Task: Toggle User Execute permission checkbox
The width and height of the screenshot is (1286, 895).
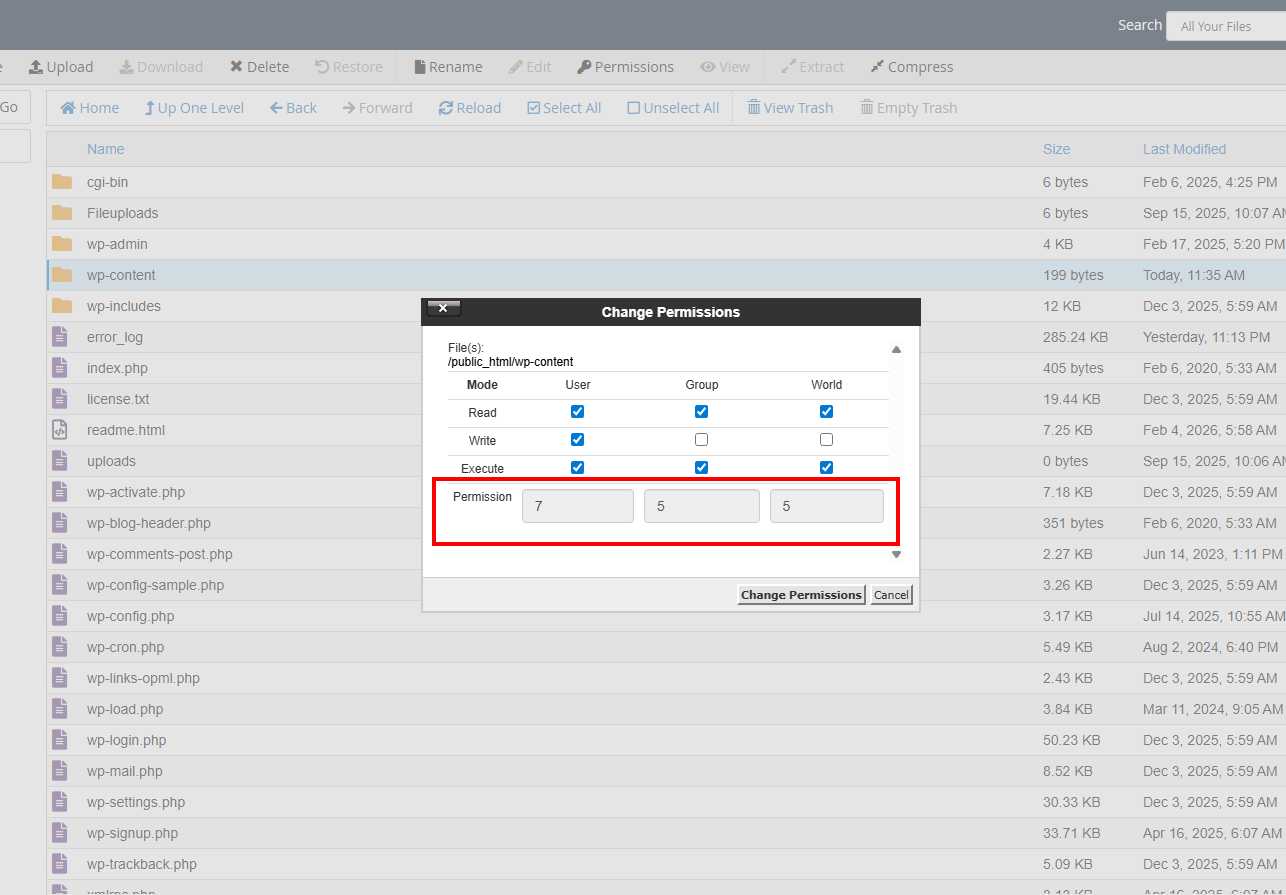Action: point(577,467)
